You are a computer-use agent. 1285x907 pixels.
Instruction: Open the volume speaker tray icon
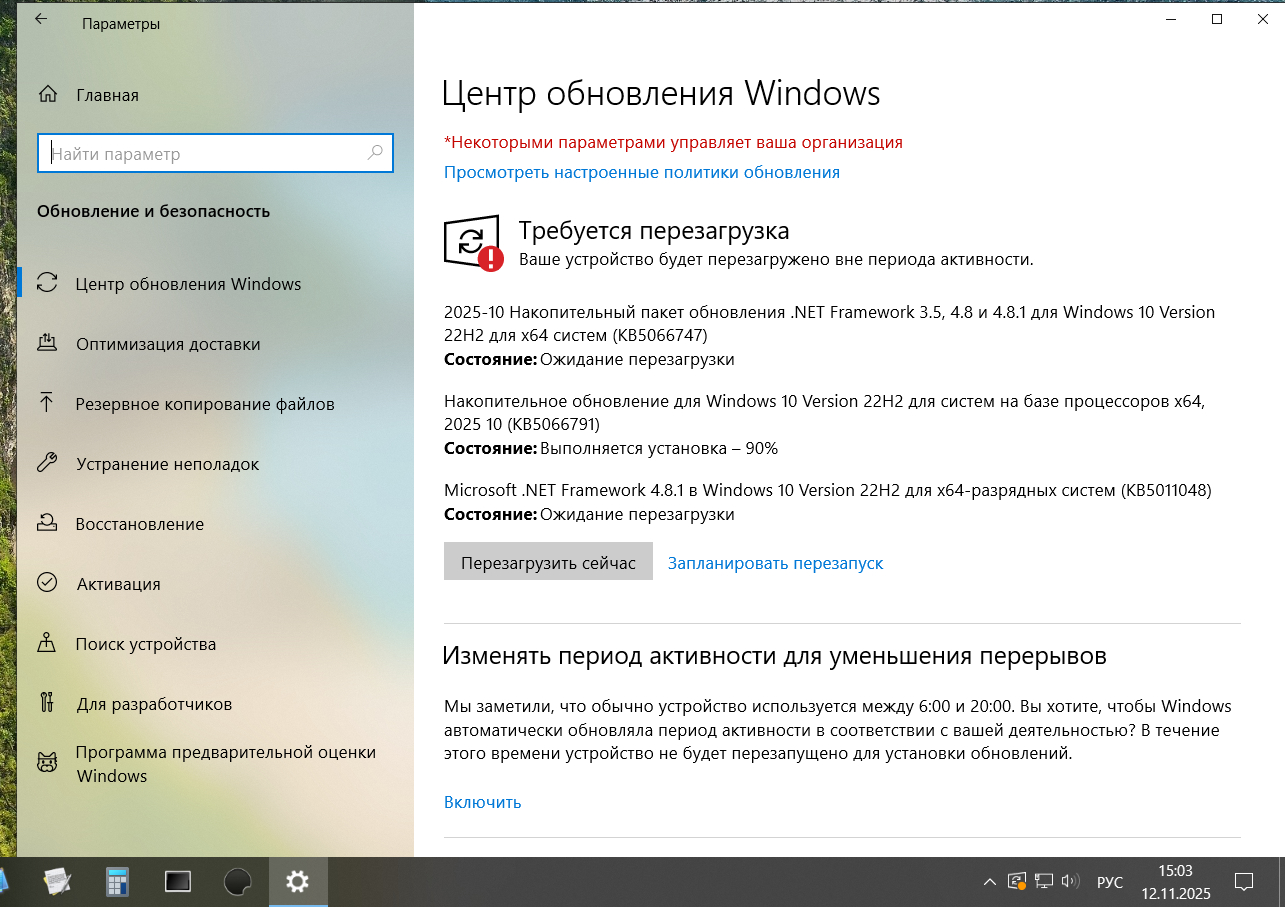coord(1071,882)
